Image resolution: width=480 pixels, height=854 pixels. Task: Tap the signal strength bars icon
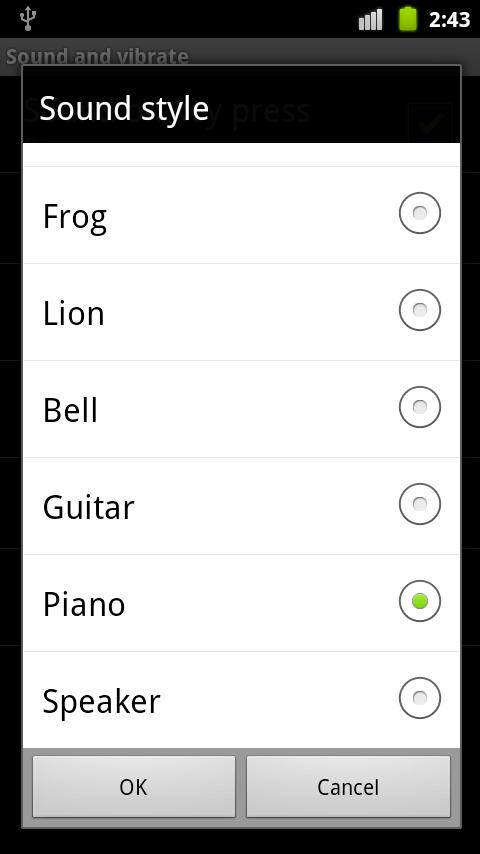point(370,20)
